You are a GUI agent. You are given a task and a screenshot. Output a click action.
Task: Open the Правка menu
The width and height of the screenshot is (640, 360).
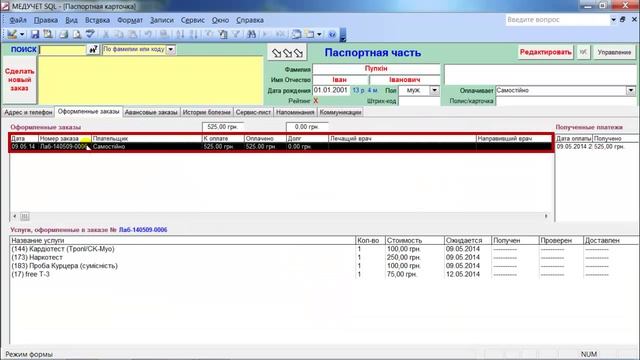46,20
